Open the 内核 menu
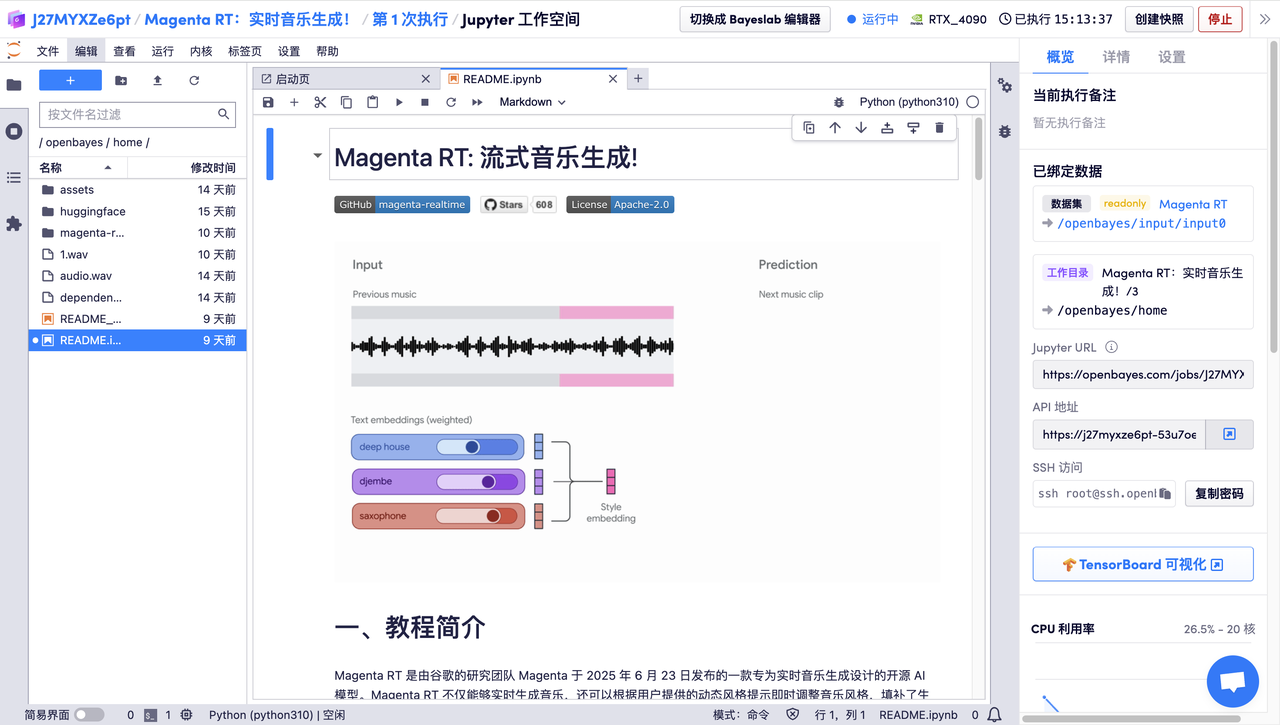This screenshot has width=1280, height=725. click(200, 51)
